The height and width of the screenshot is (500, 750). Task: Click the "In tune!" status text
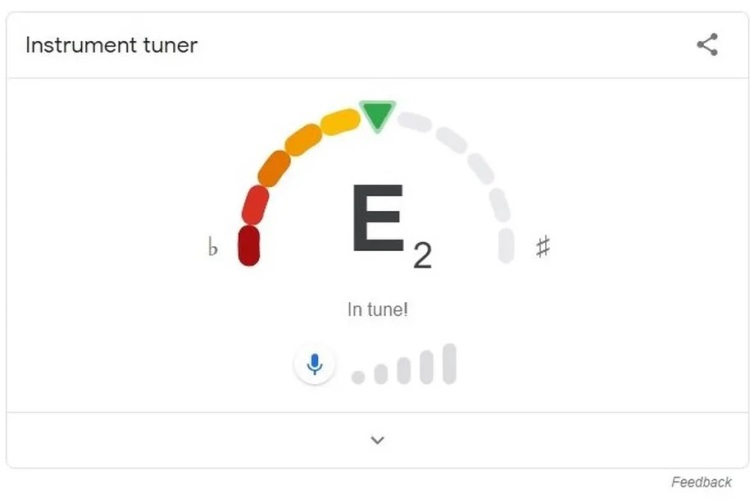pos(377,309)
